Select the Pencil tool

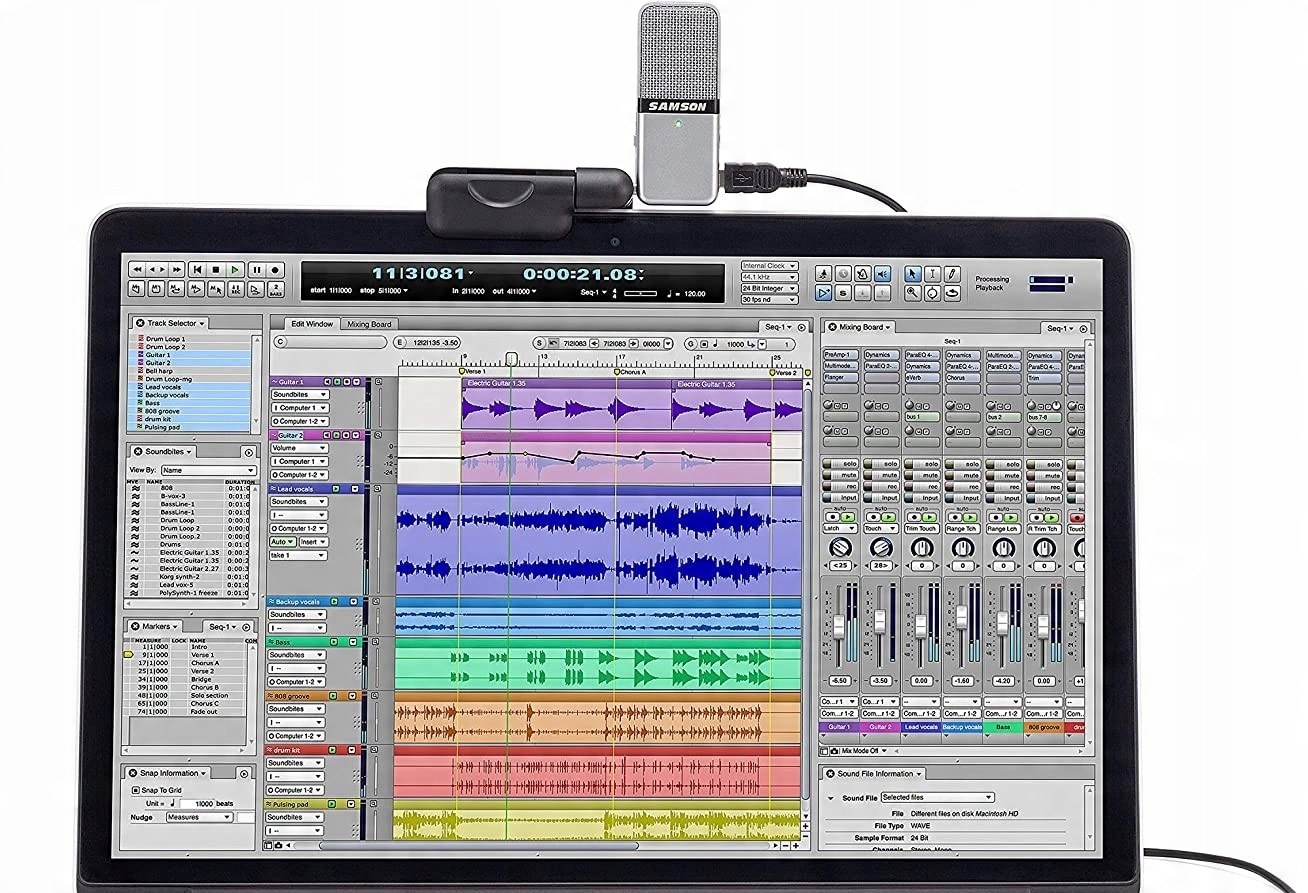[x=952, y=274]
